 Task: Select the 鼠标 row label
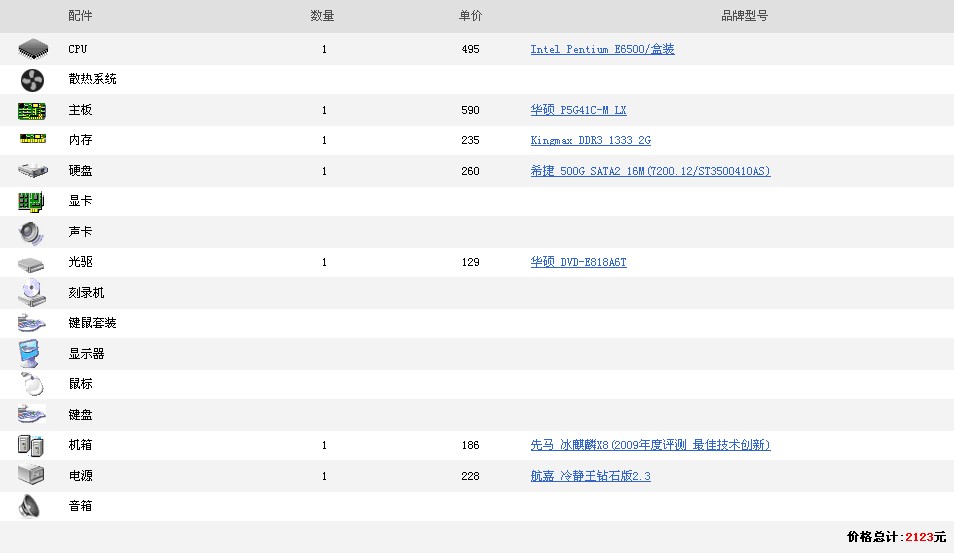pos(80,384)
